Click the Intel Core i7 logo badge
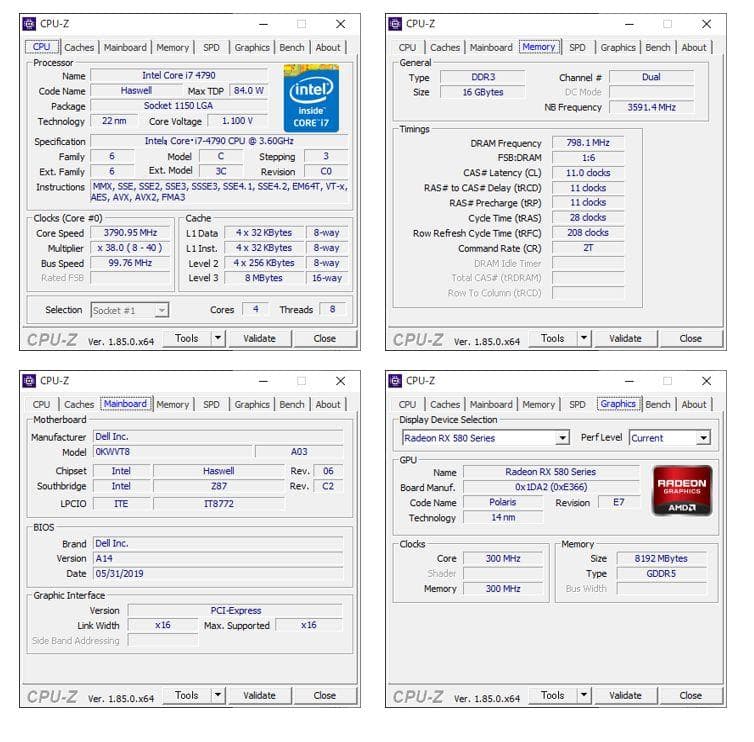This screenshot has height=742, width=754. pos(311,98)
